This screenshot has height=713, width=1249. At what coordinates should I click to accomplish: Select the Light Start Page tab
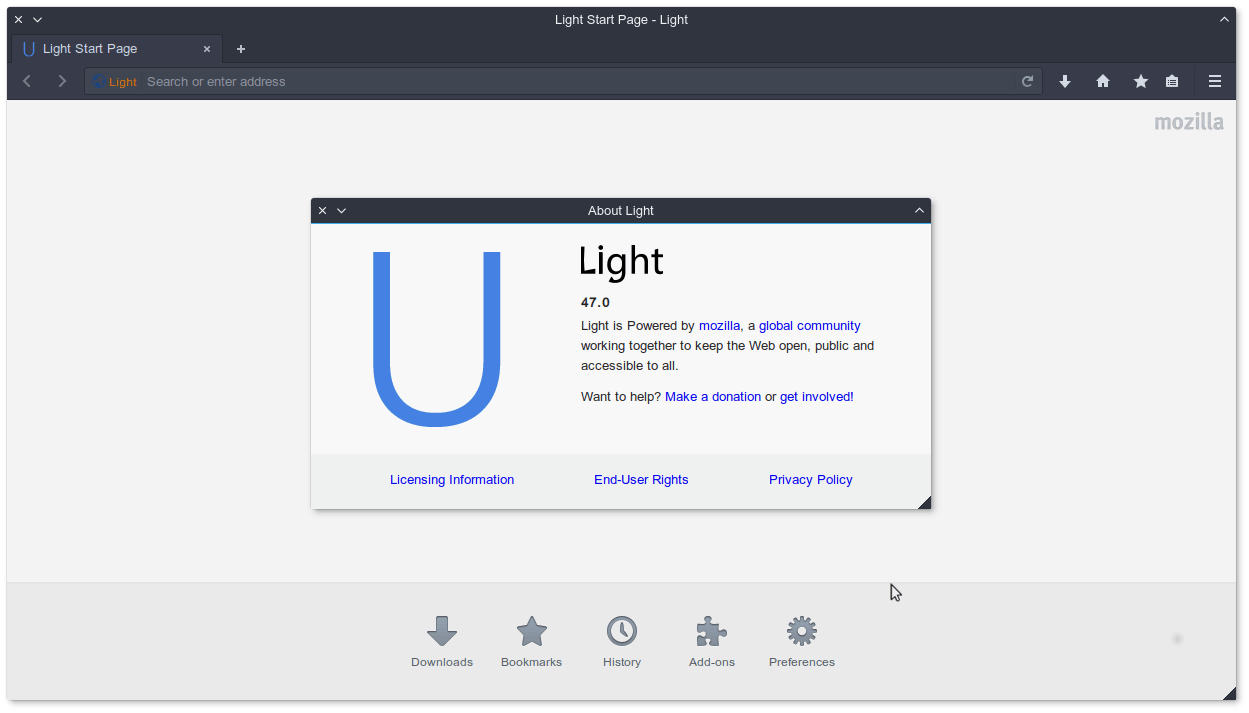click(110, 49)
